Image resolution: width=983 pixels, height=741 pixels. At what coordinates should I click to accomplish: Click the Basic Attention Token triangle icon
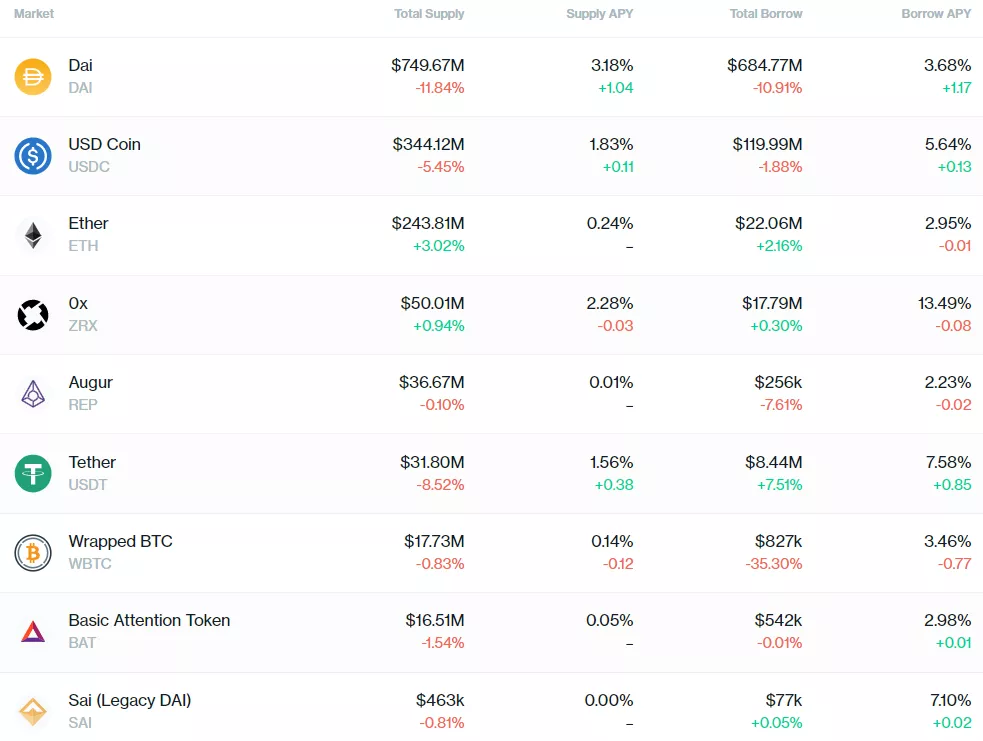click(33, 632)
